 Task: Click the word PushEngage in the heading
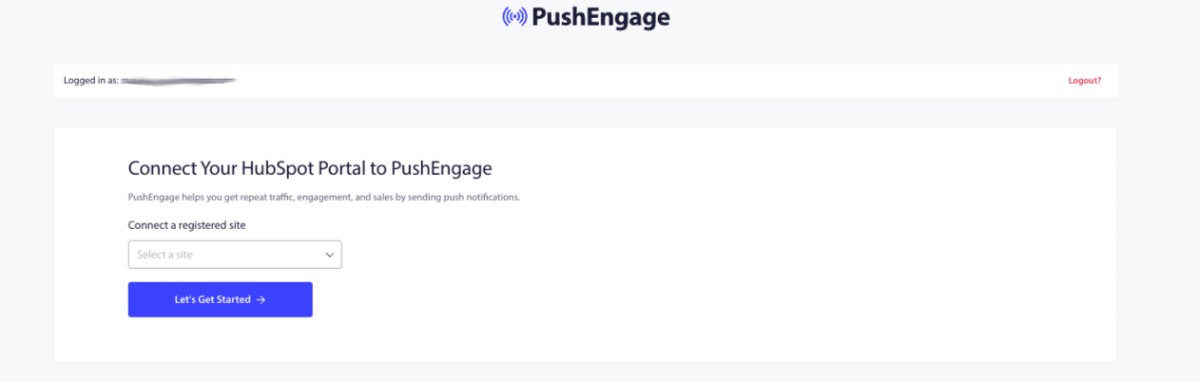442,168
